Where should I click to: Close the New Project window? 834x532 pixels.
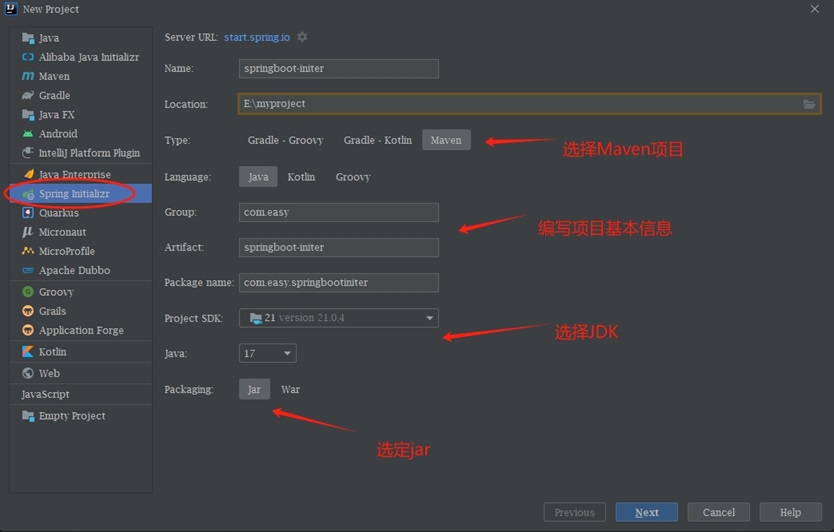[x=814, y=9]
